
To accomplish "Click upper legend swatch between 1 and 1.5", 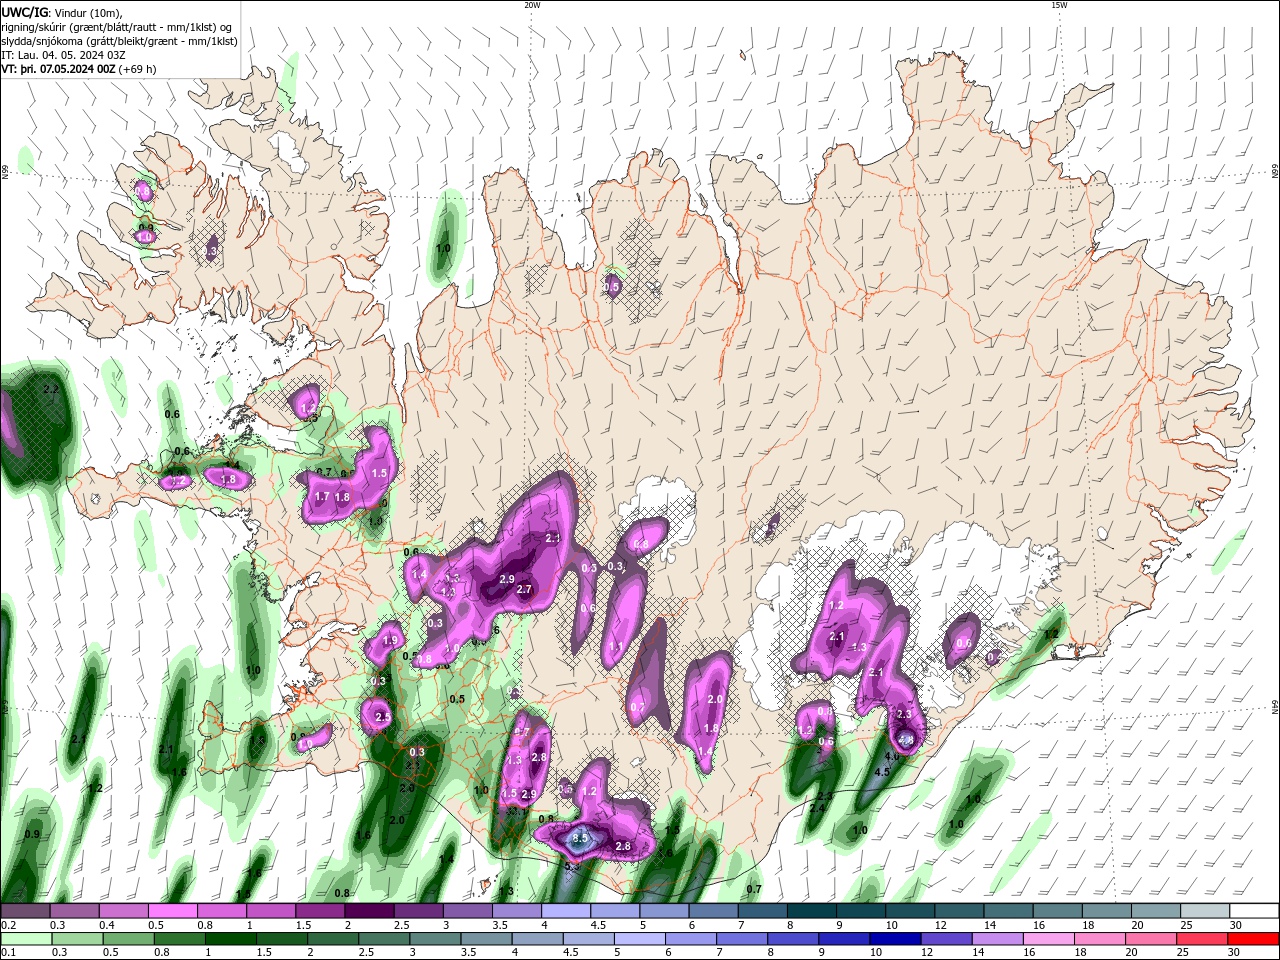I will point(271,911).
